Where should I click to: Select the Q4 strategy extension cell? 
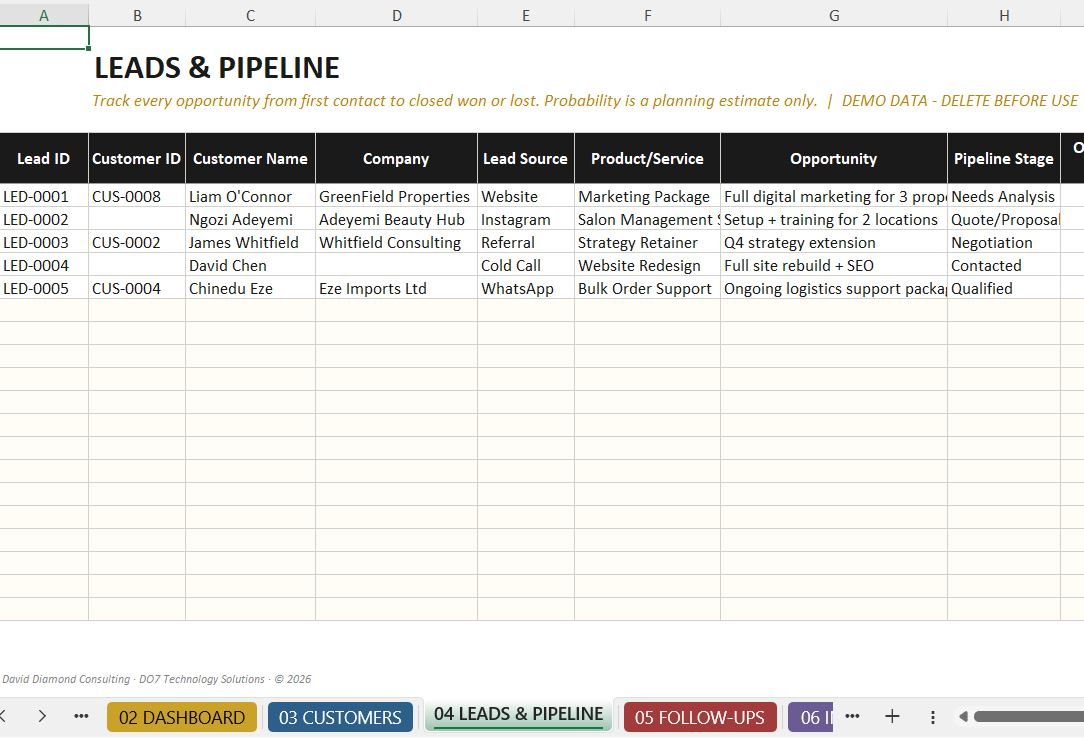[834, 243]
